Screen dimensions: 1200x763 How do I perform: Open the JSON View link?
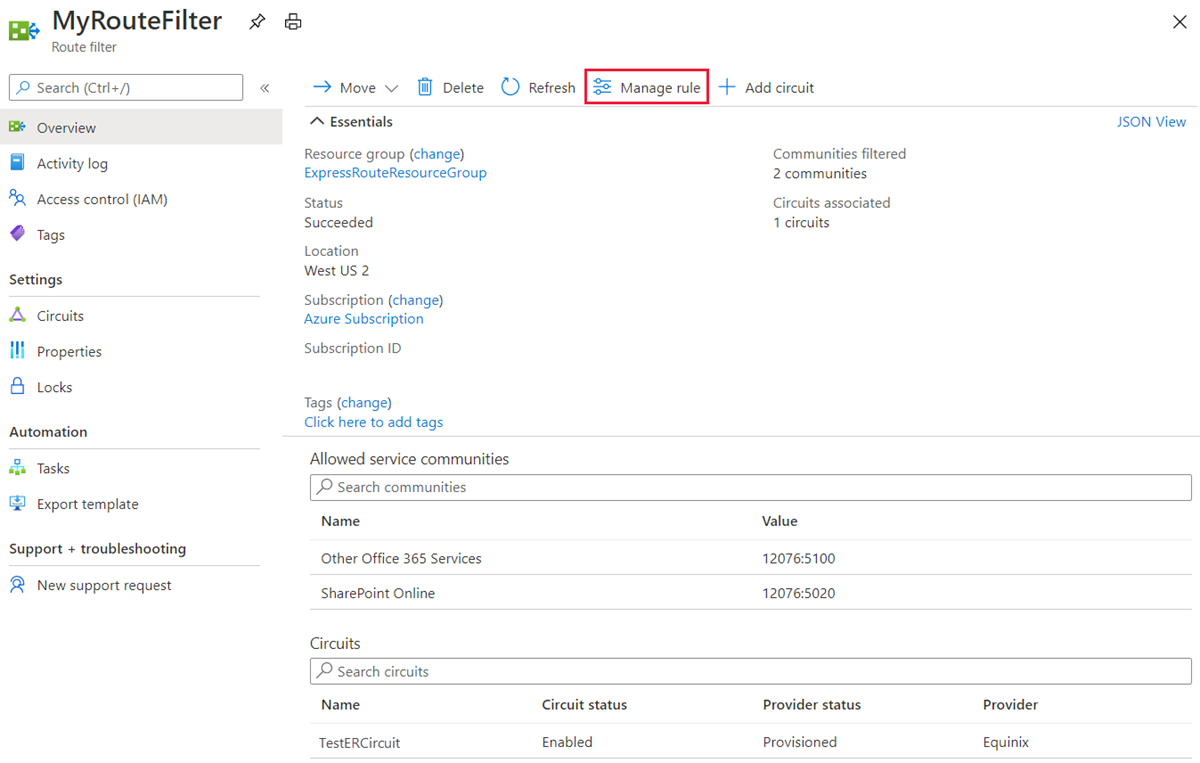(1151, 122)
